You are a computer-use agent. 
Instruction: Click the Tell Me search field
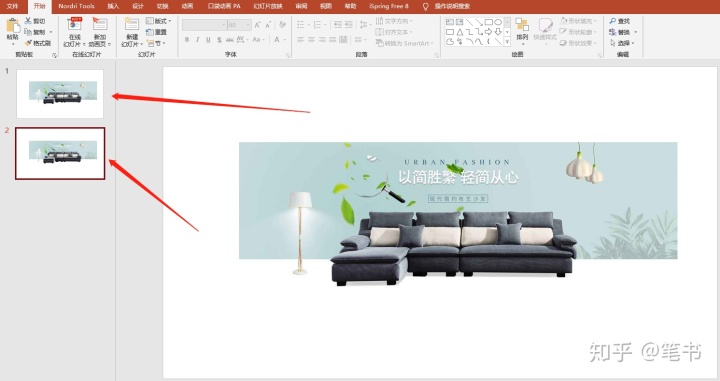[x=452, y=6]
